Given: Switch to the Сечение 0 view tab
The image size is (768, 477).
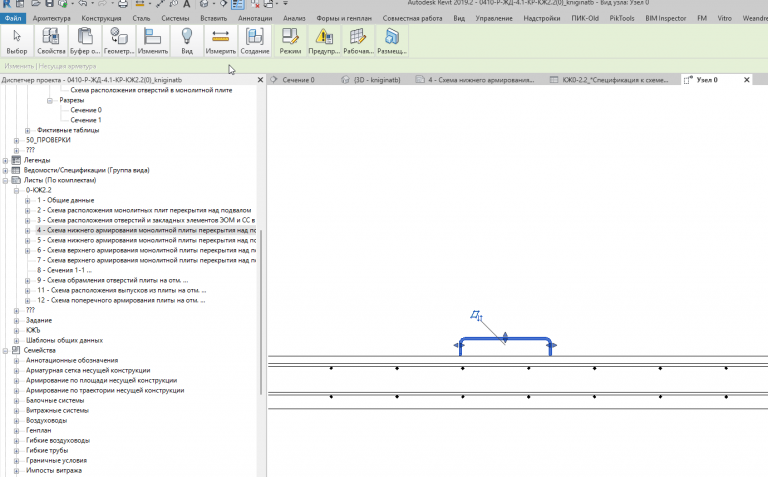Looking at the screenshot, I should pos(298,80).
